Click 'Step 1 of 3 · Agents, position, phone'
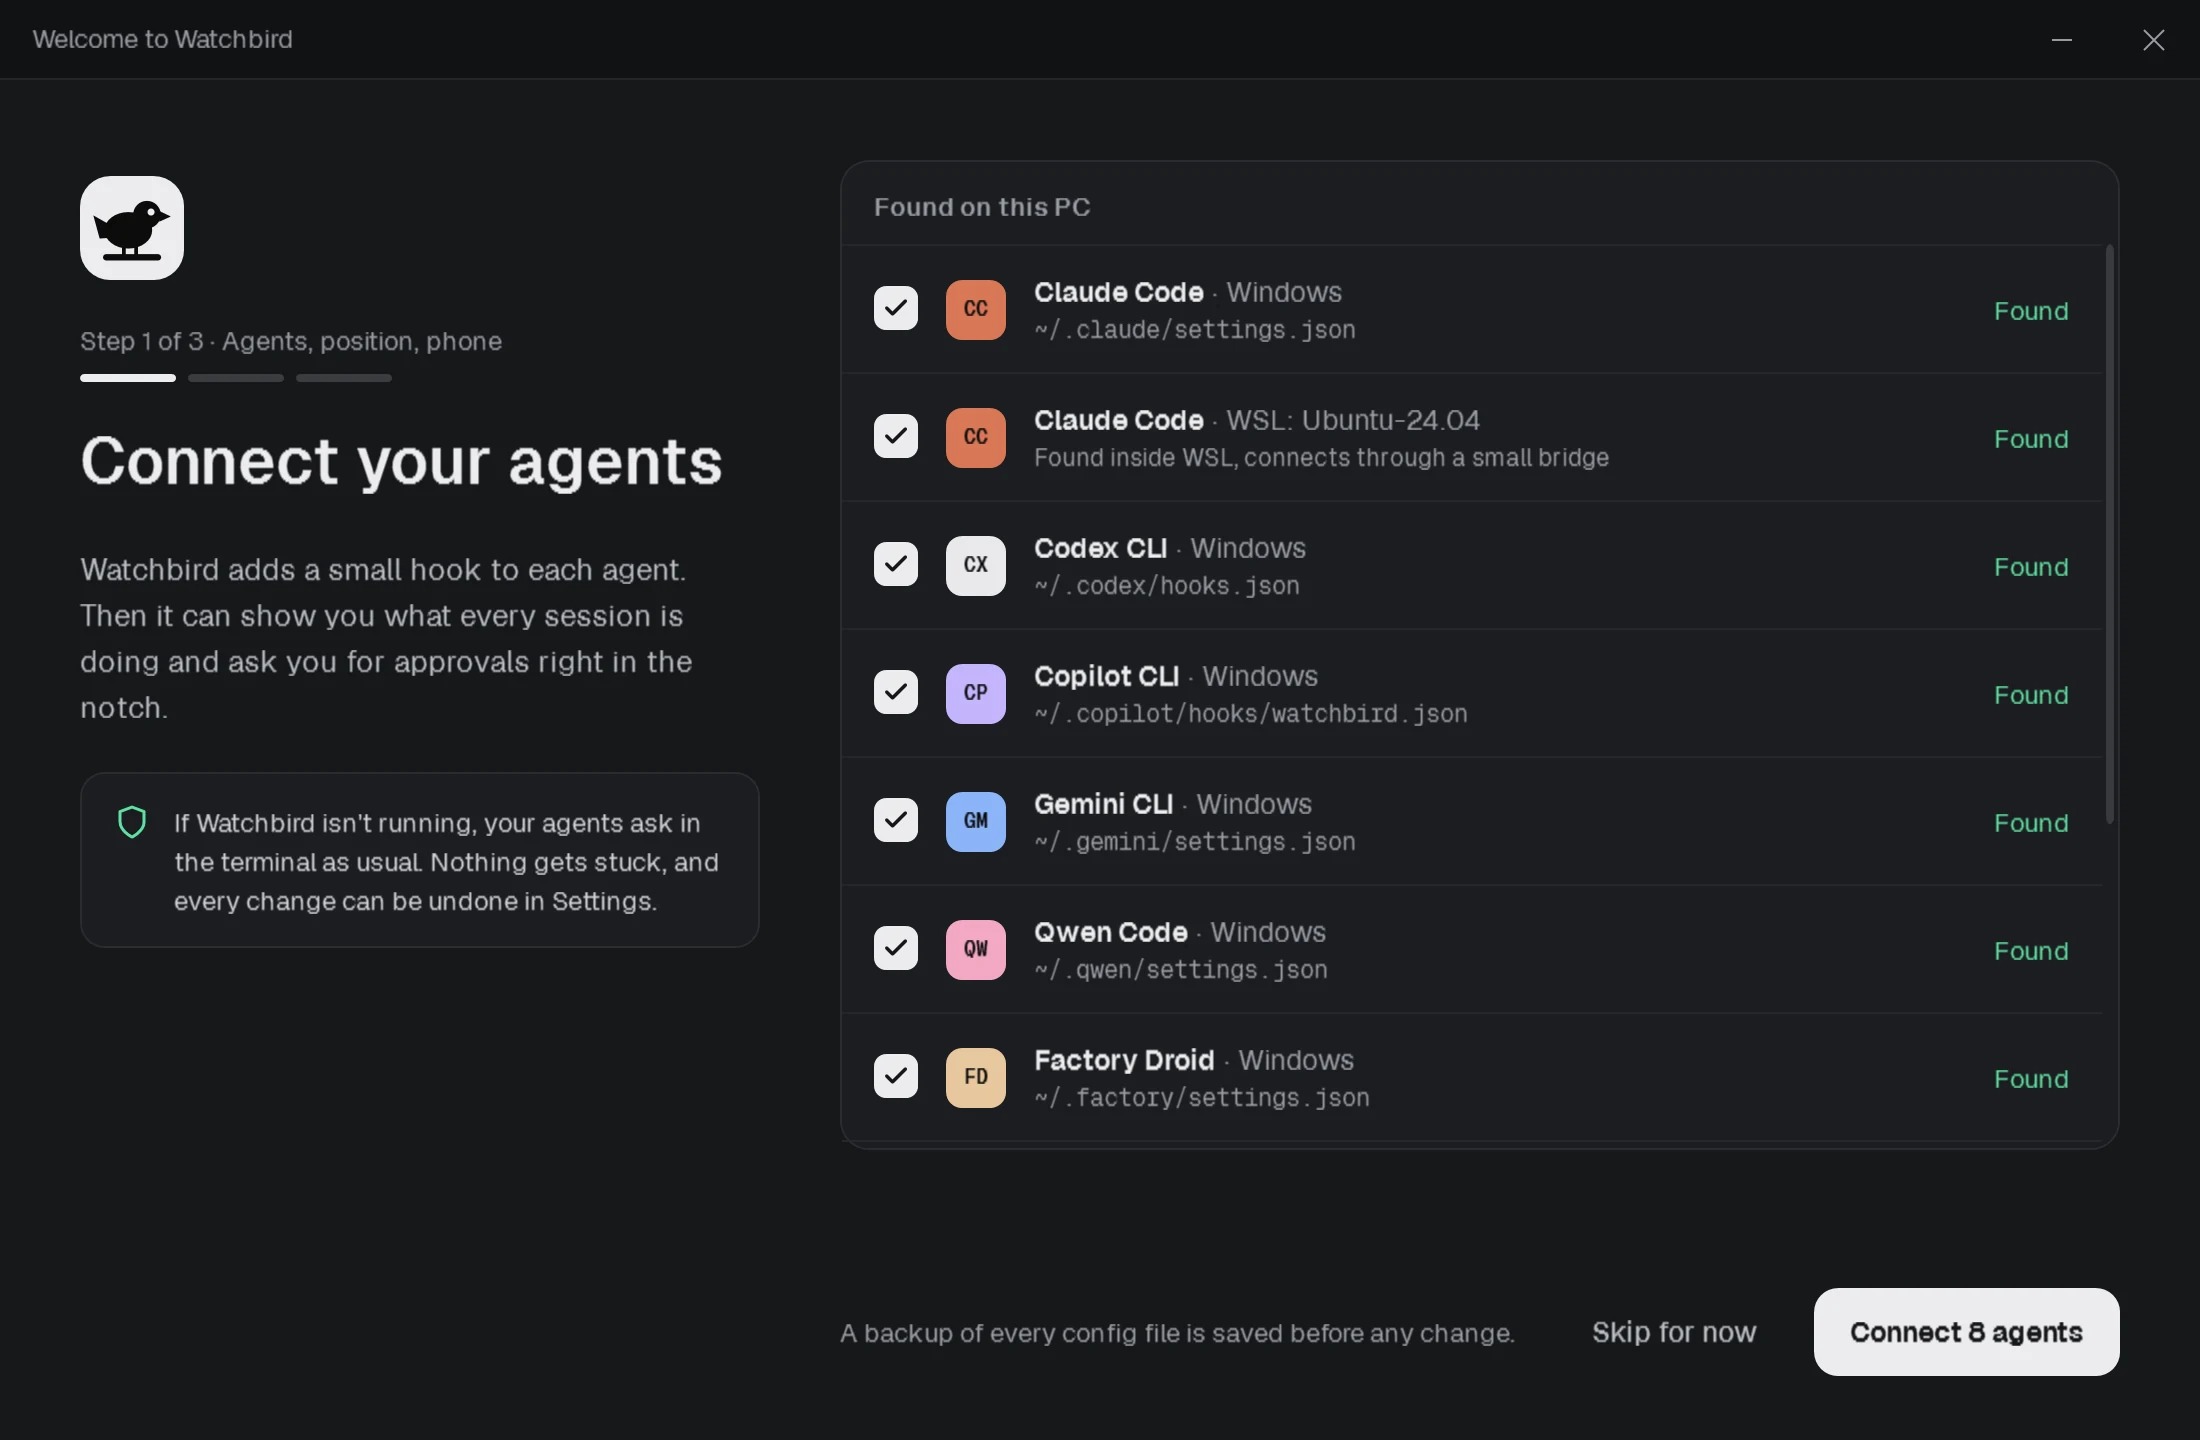 291,341
